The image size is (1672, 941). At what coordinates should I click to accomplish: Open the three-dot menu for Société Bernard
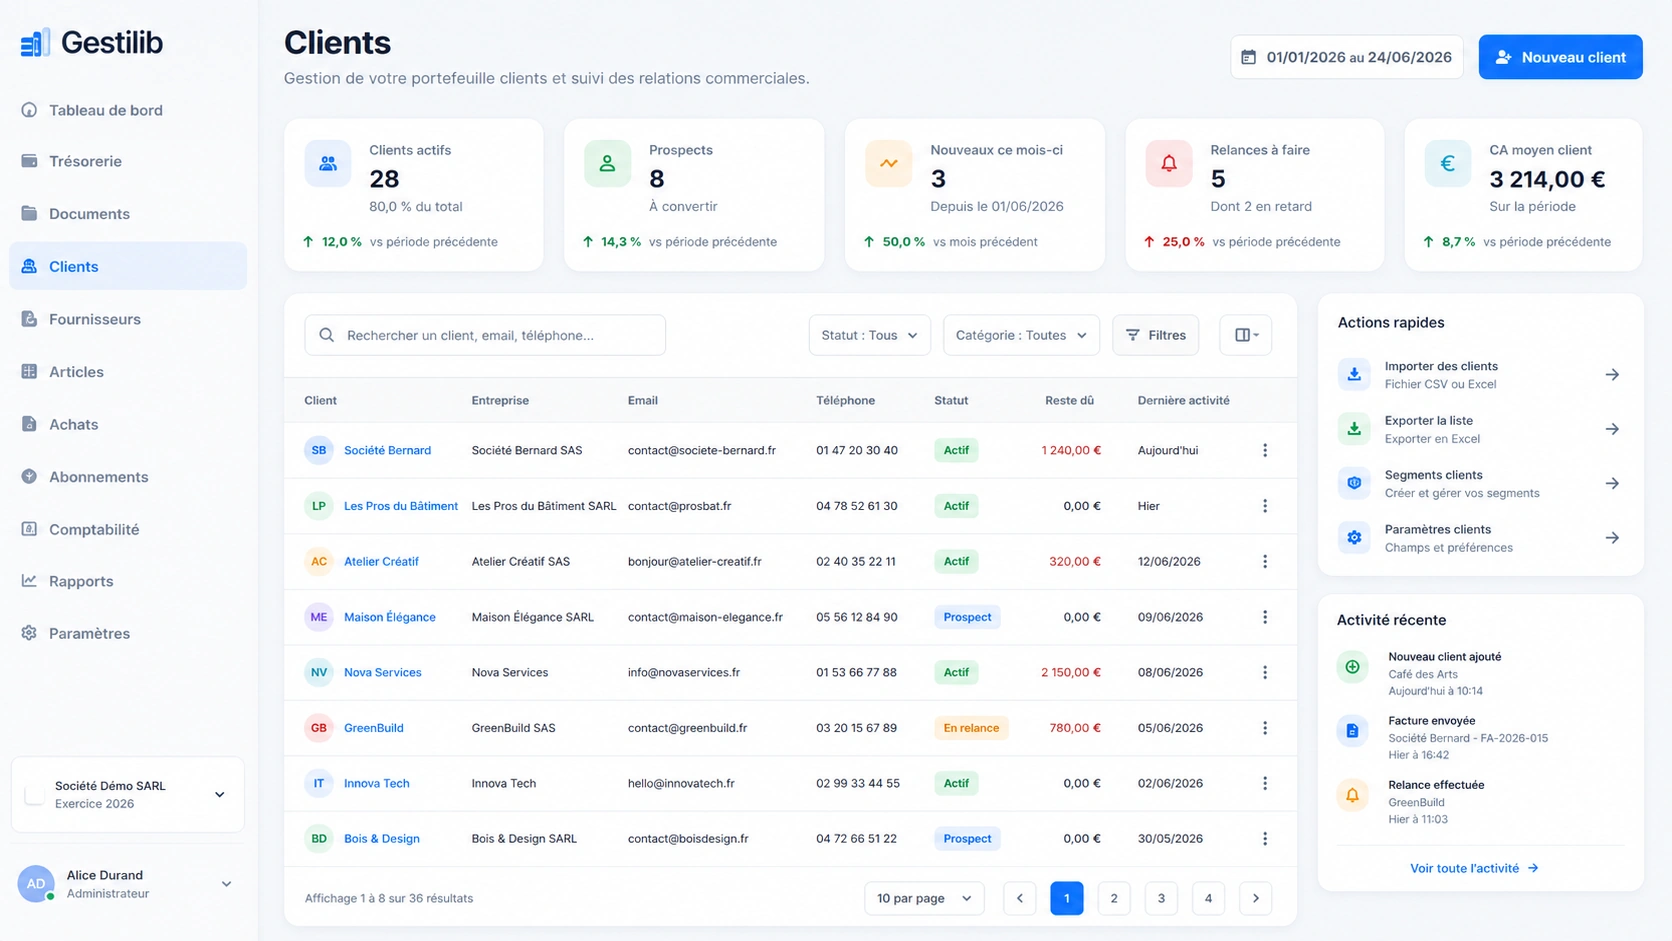pyautogui.click(x=1265, y=450)
